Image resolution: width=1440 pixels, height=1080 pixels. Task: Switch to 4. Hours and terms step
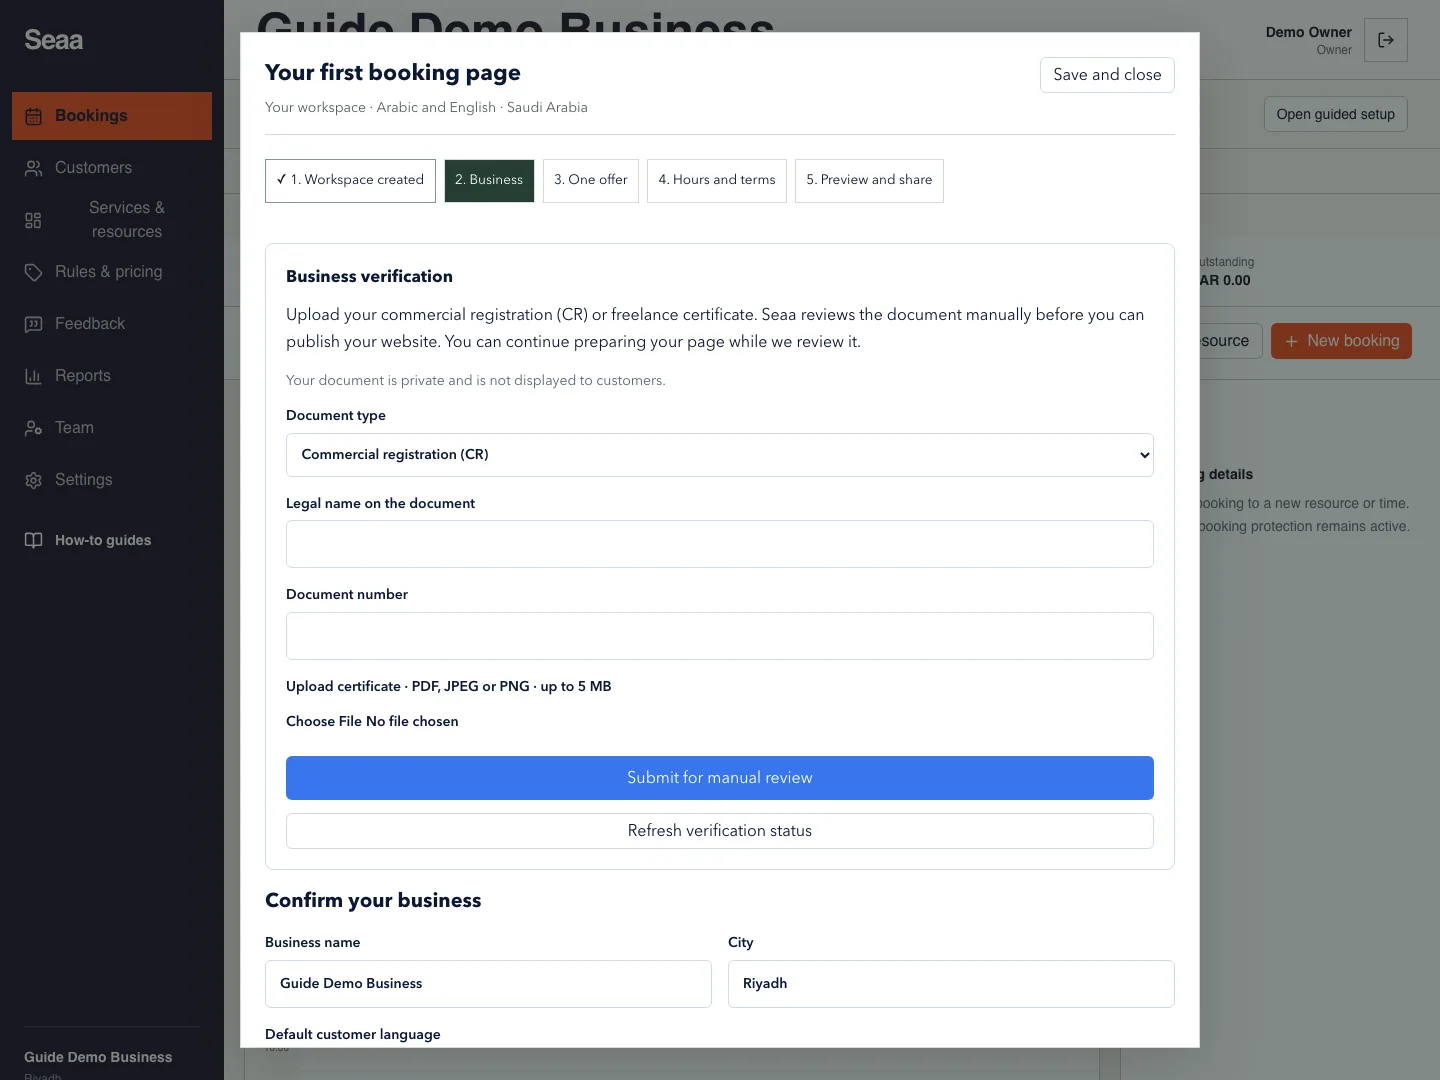(x=717, y=180)
